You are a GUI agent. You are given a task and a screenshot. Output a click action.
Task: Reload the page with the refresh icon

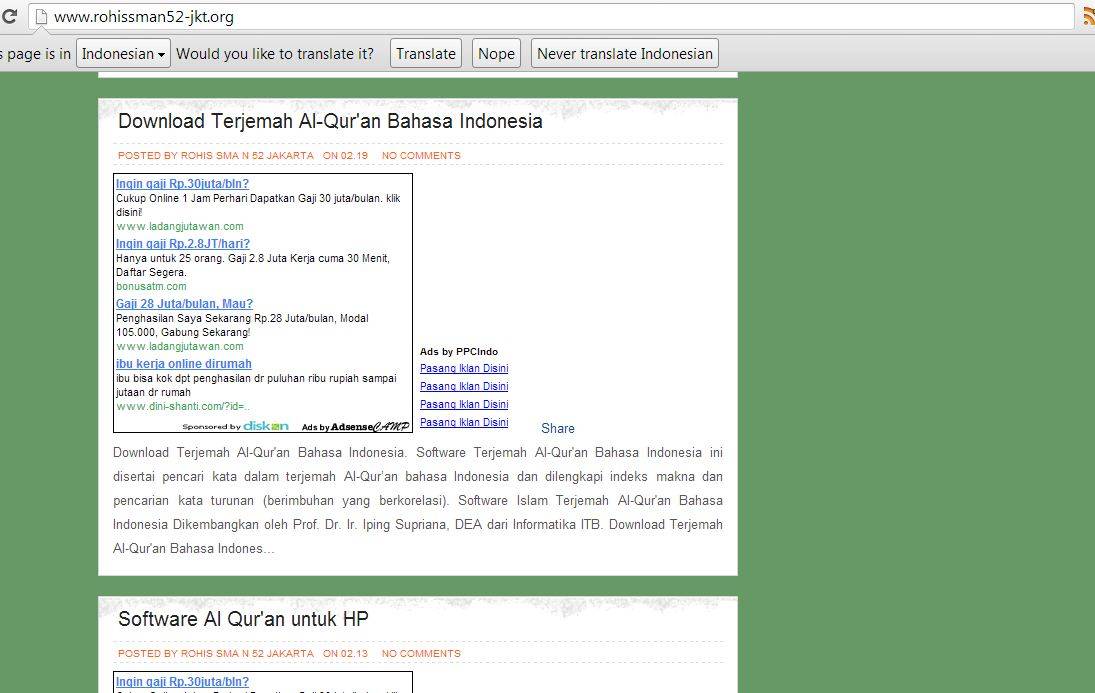tap(8, 16)
